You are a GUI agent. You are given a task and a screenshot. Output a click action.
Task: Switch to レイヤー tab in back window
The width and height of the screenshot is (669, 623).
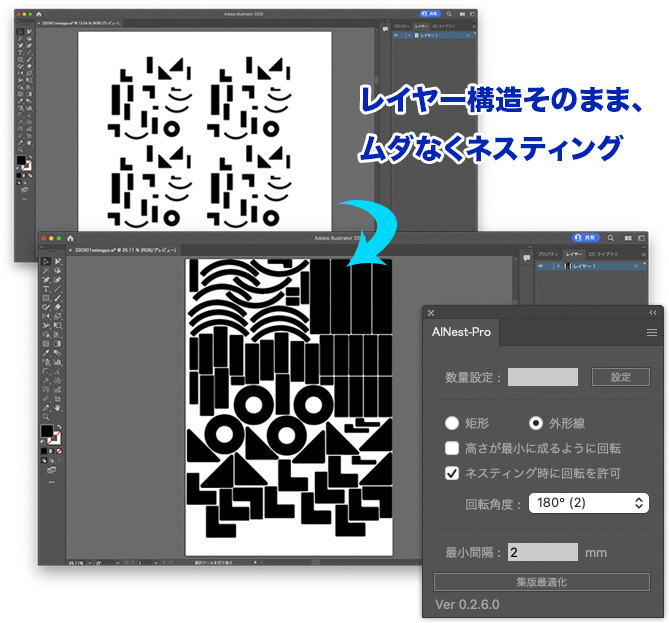tap(421, 26)
